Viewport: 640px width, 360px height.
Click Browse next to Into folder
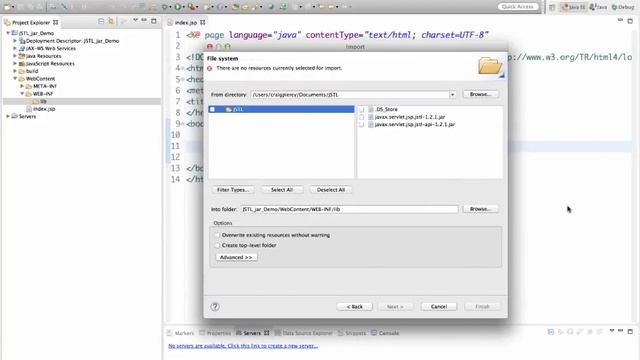[480, 209]
